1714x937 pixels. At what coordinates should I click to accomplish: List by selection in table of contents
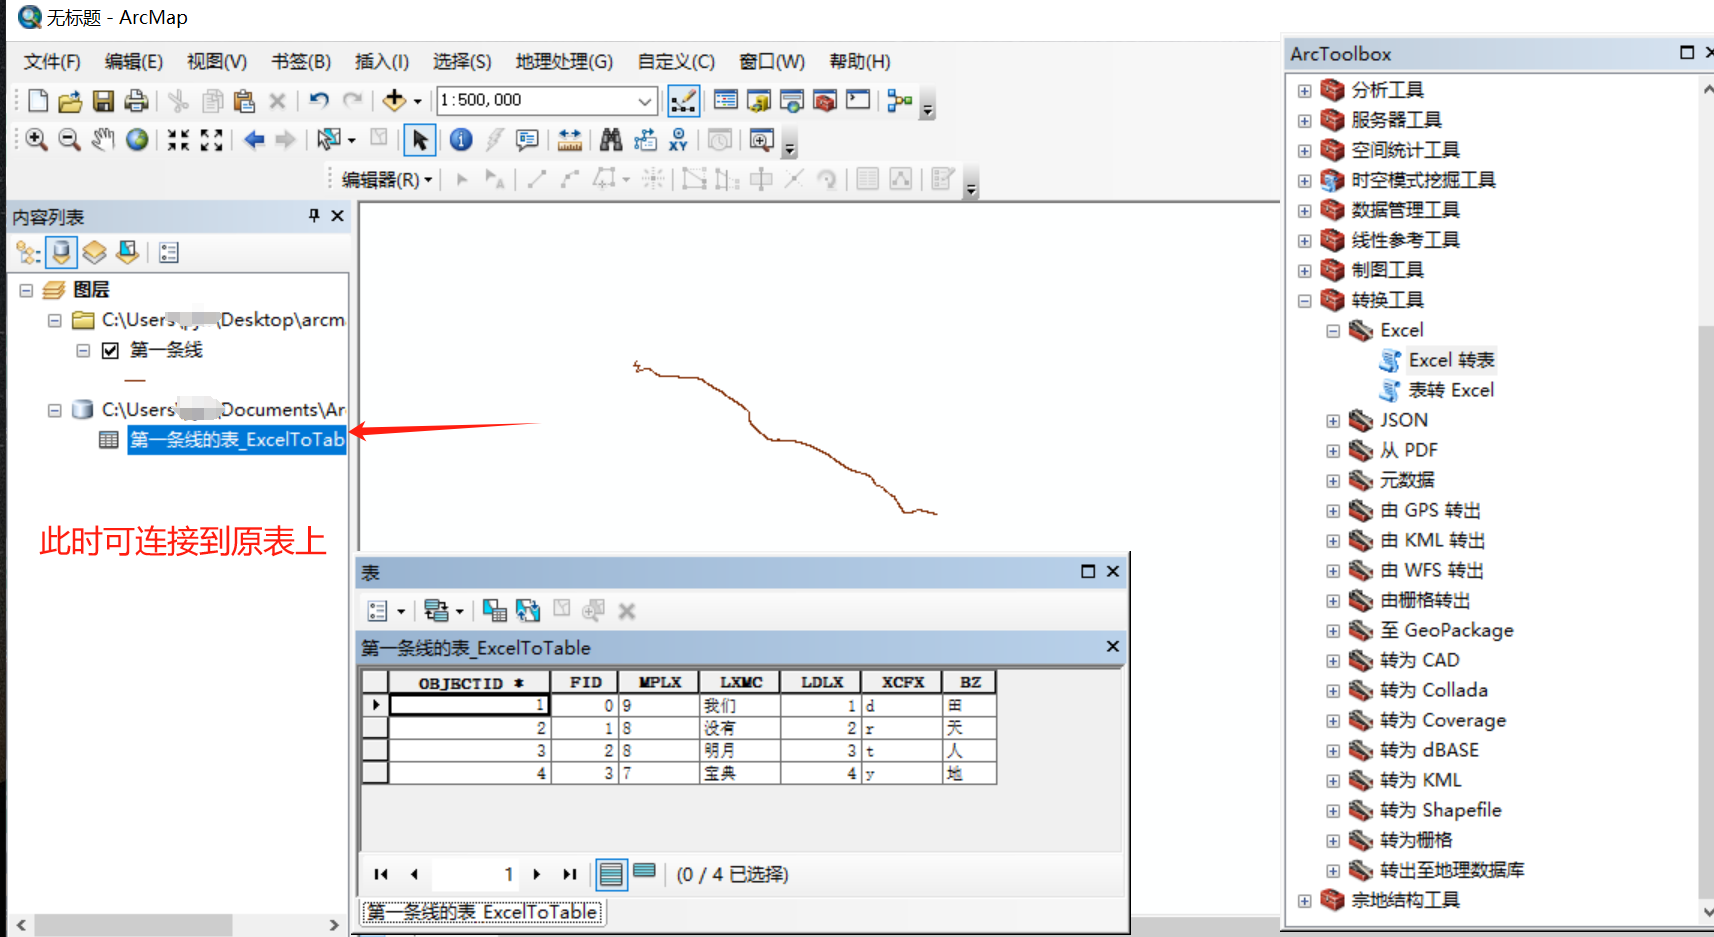click(127, 253)
